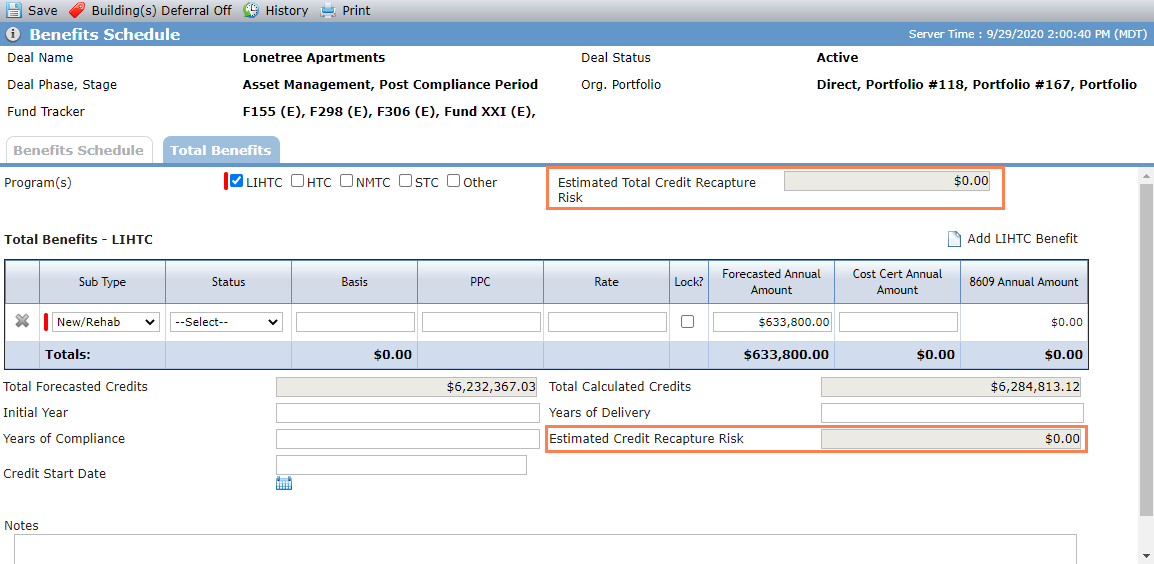
Task: Click the PPC input field
Action: 481,322
